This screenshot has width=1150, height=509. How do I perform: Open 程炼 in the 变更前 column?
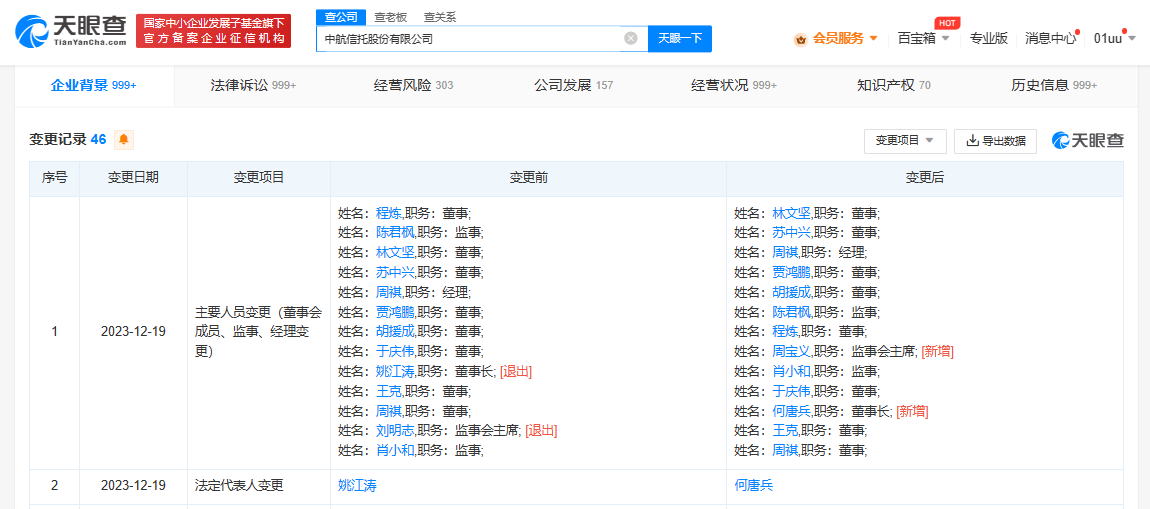click(388, 213)
